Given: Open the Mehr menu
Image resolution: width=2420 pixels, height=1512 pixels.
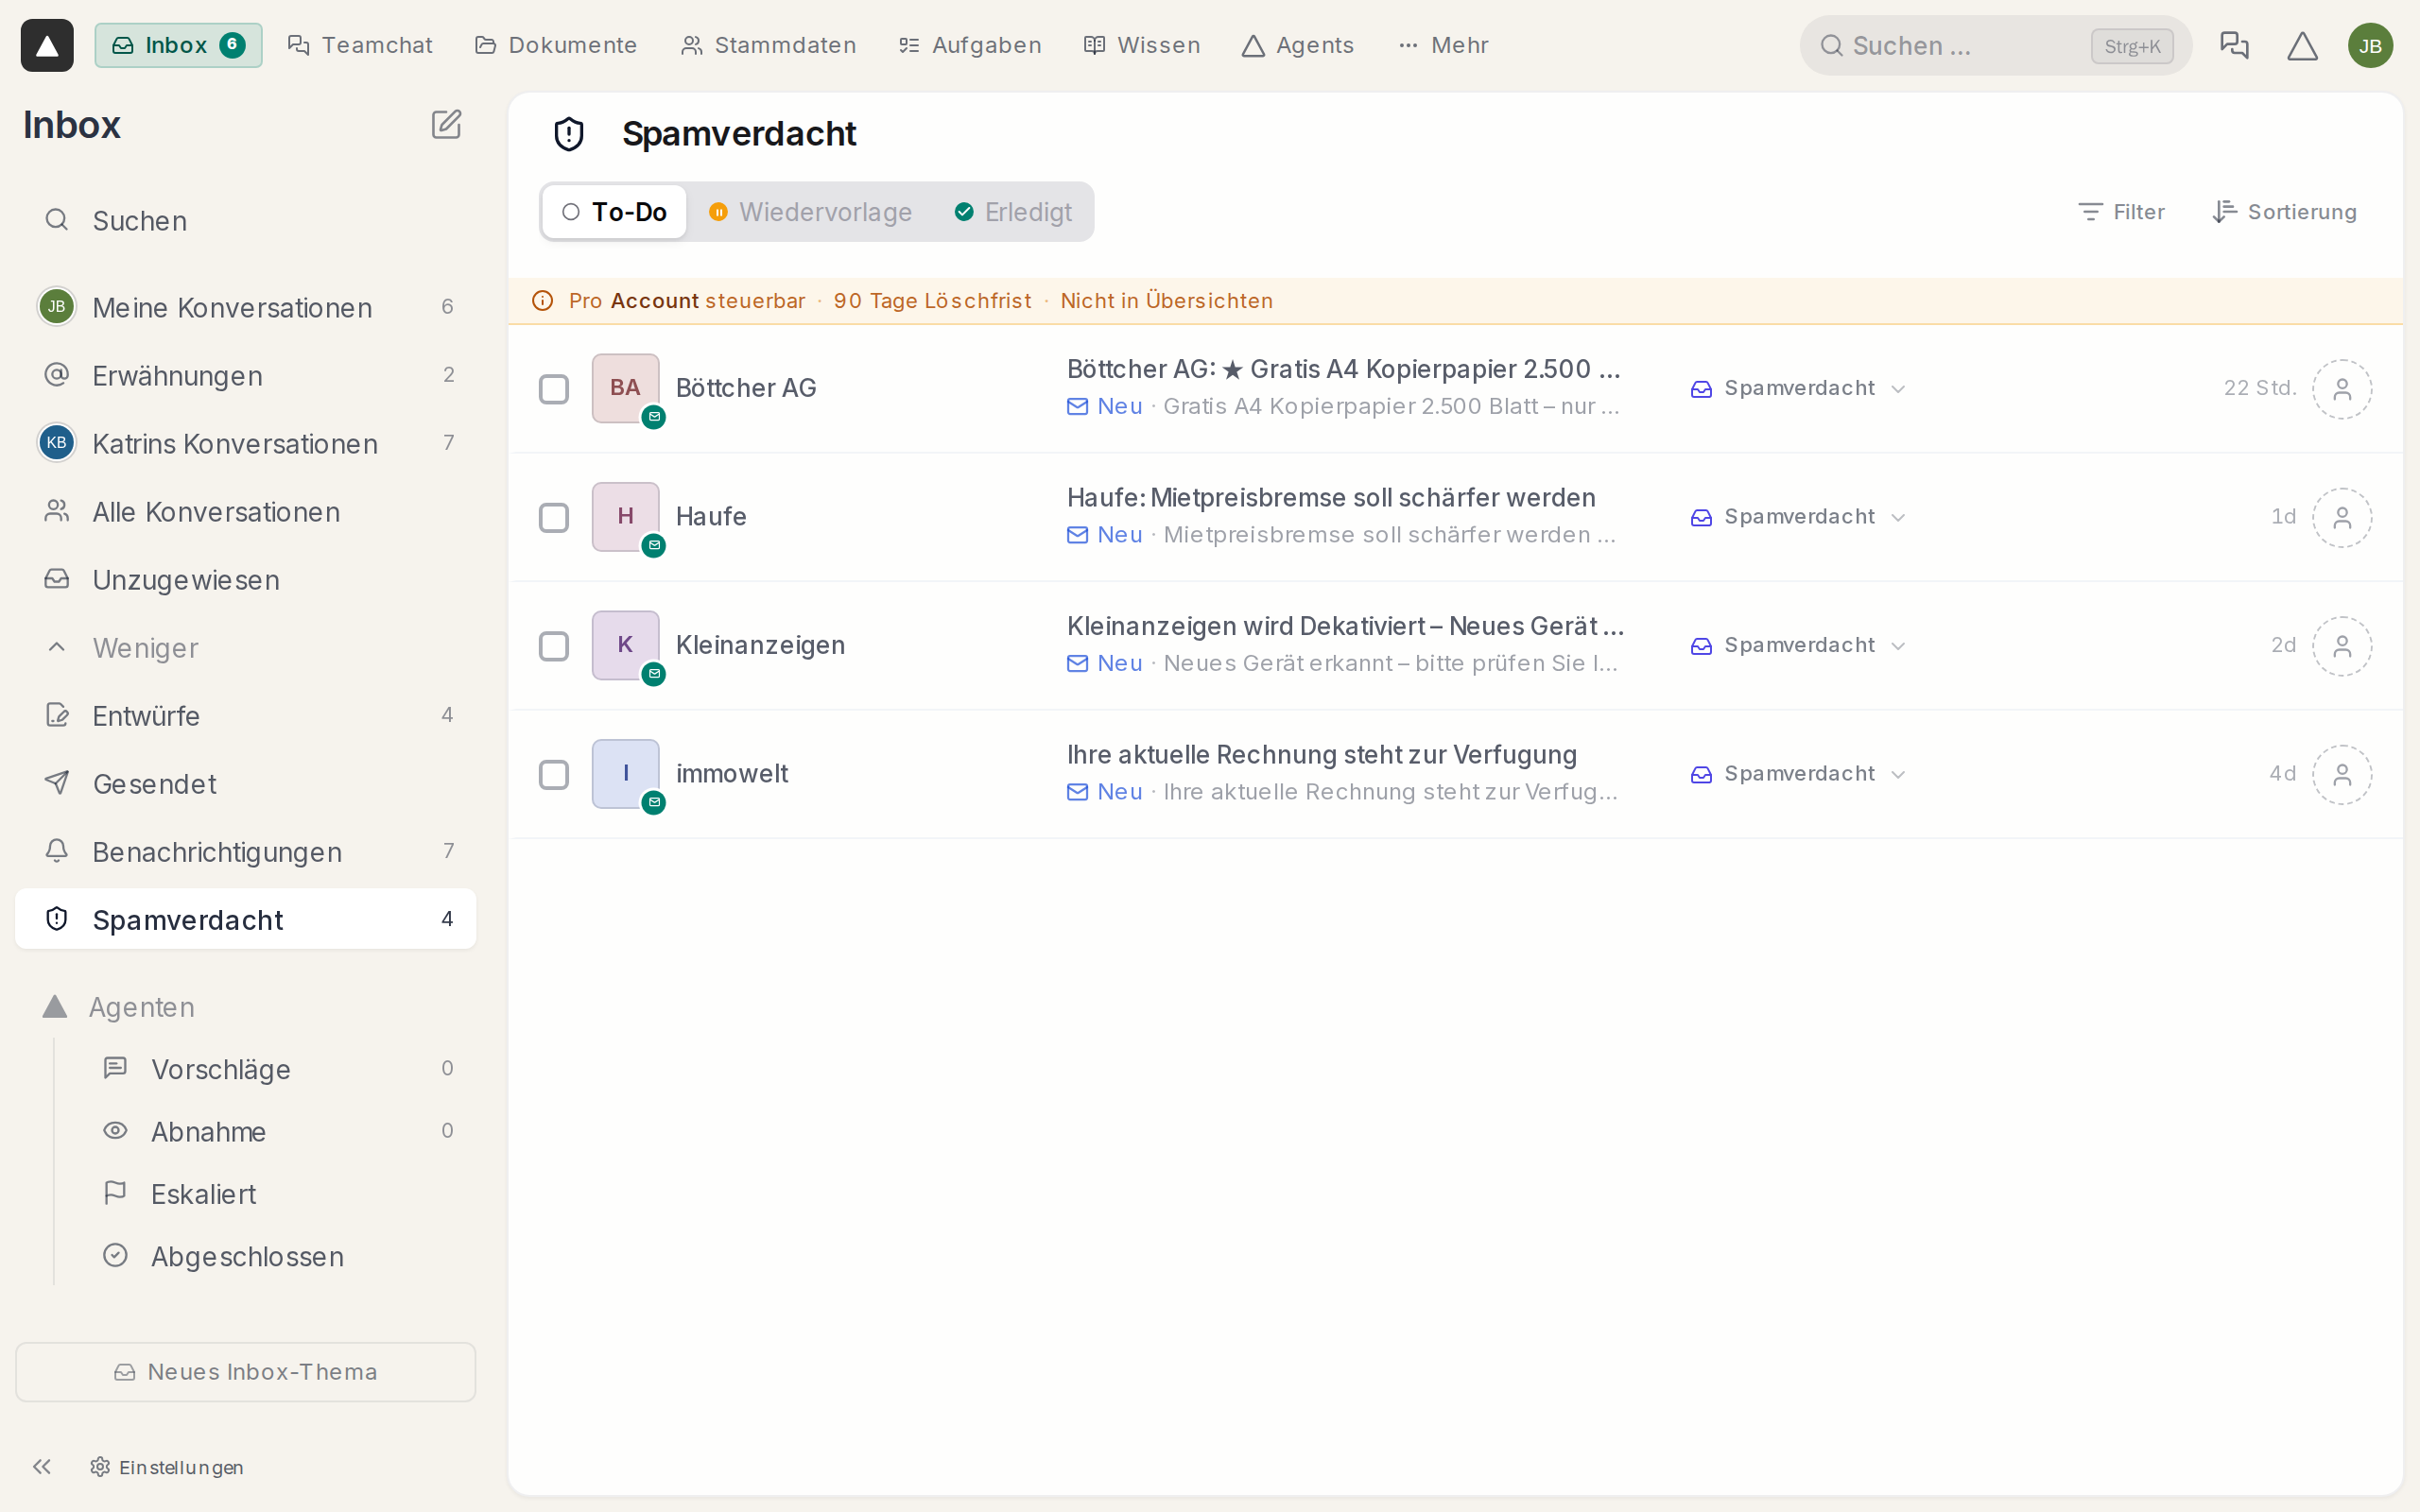Looking at the screenshot, I should click(x=1443, y=45).
